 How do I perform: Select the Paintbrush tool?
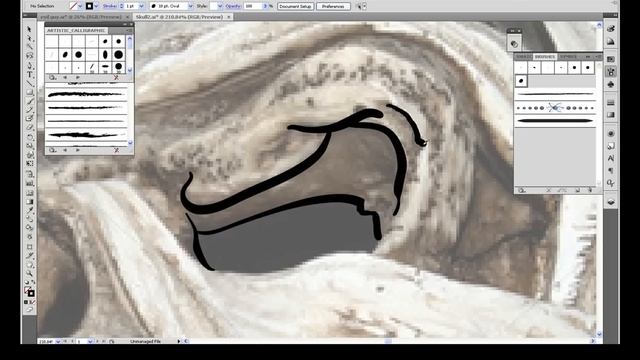tap(29, 102)
